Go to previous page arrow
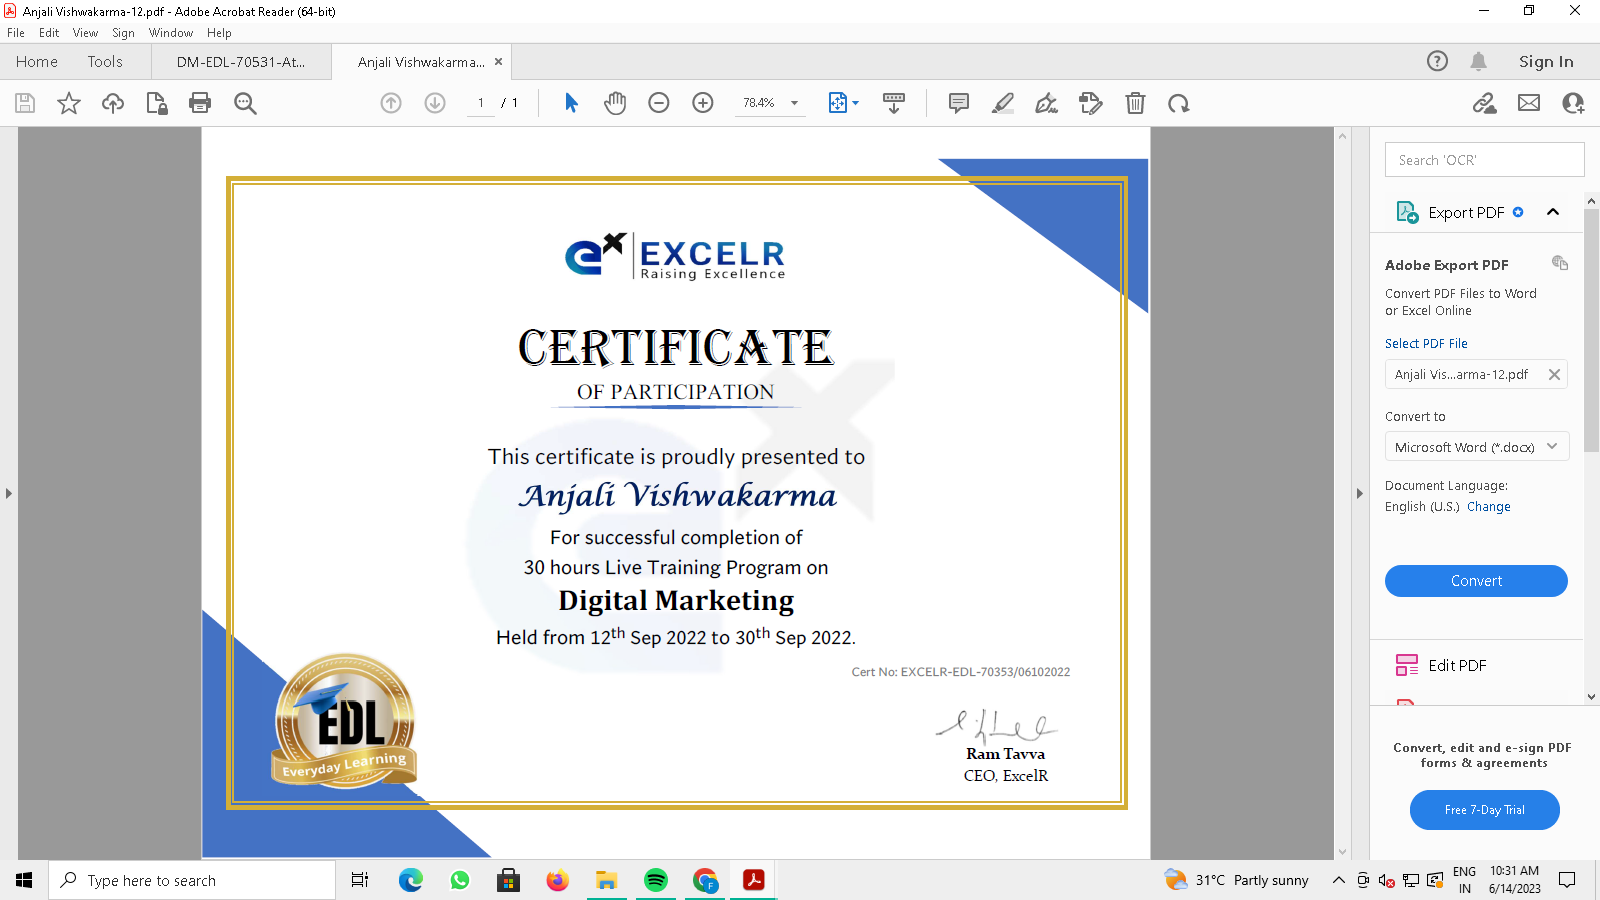The width and height of the screenshot is (1600, 900). pyautogui.click(x=391, y=103)
